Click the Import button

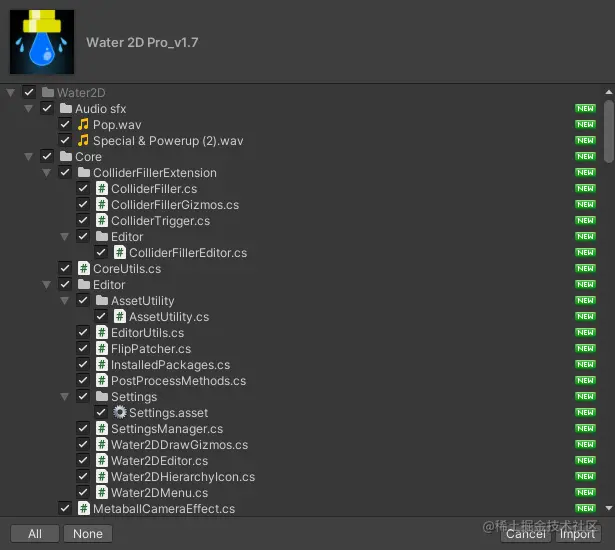click(x=578, y=534)
